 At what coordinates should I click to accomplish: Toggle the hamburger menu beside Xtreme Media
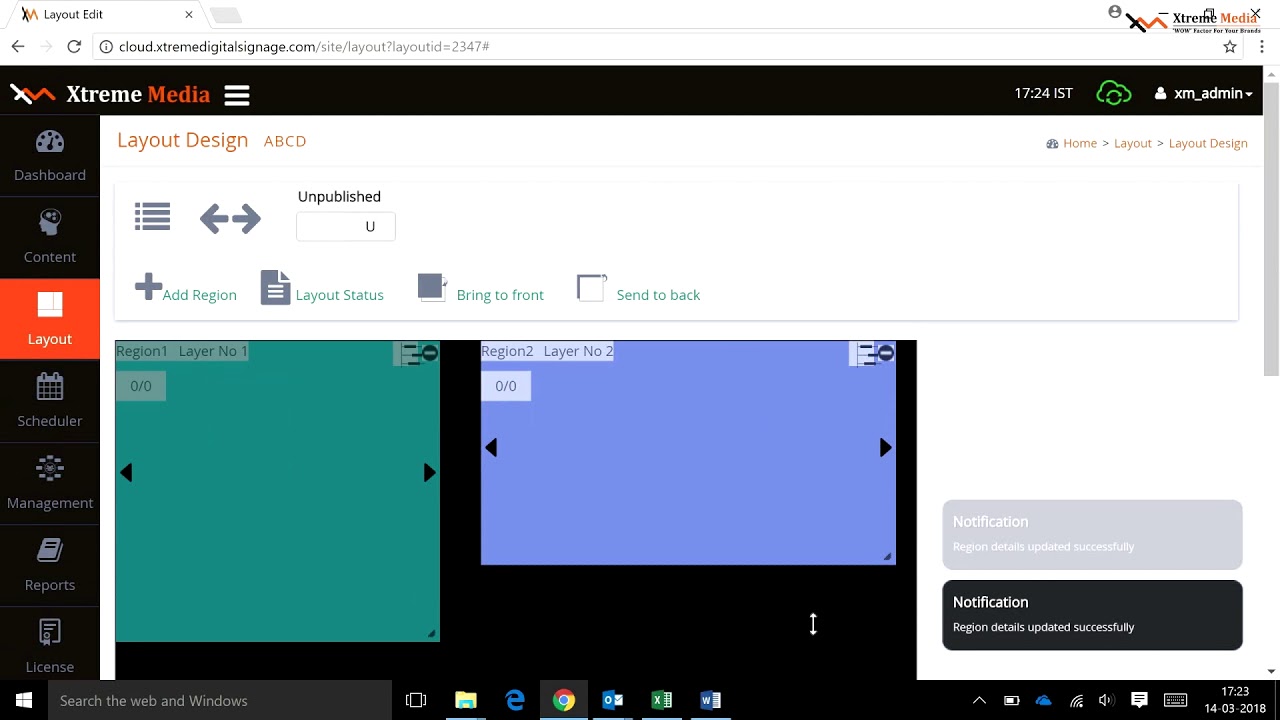237,95
